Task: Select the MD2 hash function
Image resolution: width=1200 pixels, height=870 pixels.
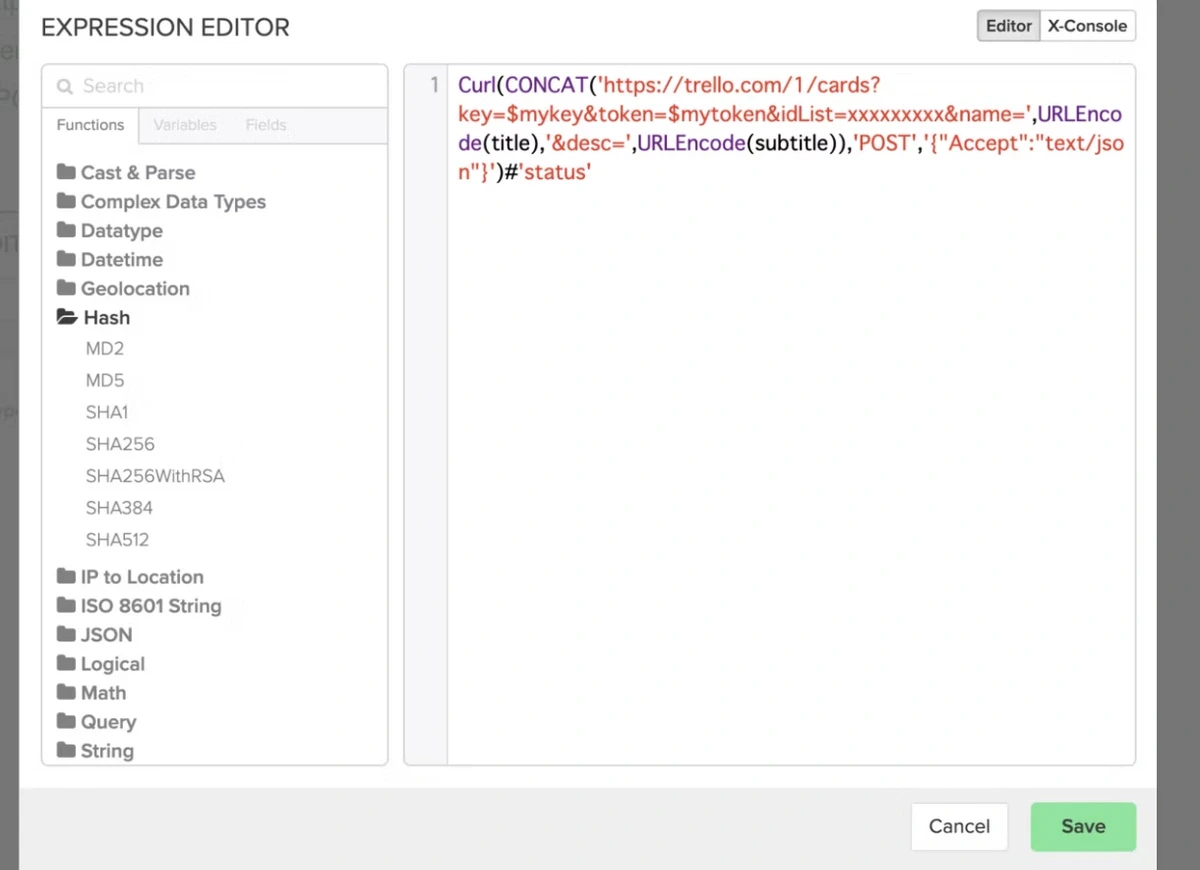Action: click(x=105, y=349)
